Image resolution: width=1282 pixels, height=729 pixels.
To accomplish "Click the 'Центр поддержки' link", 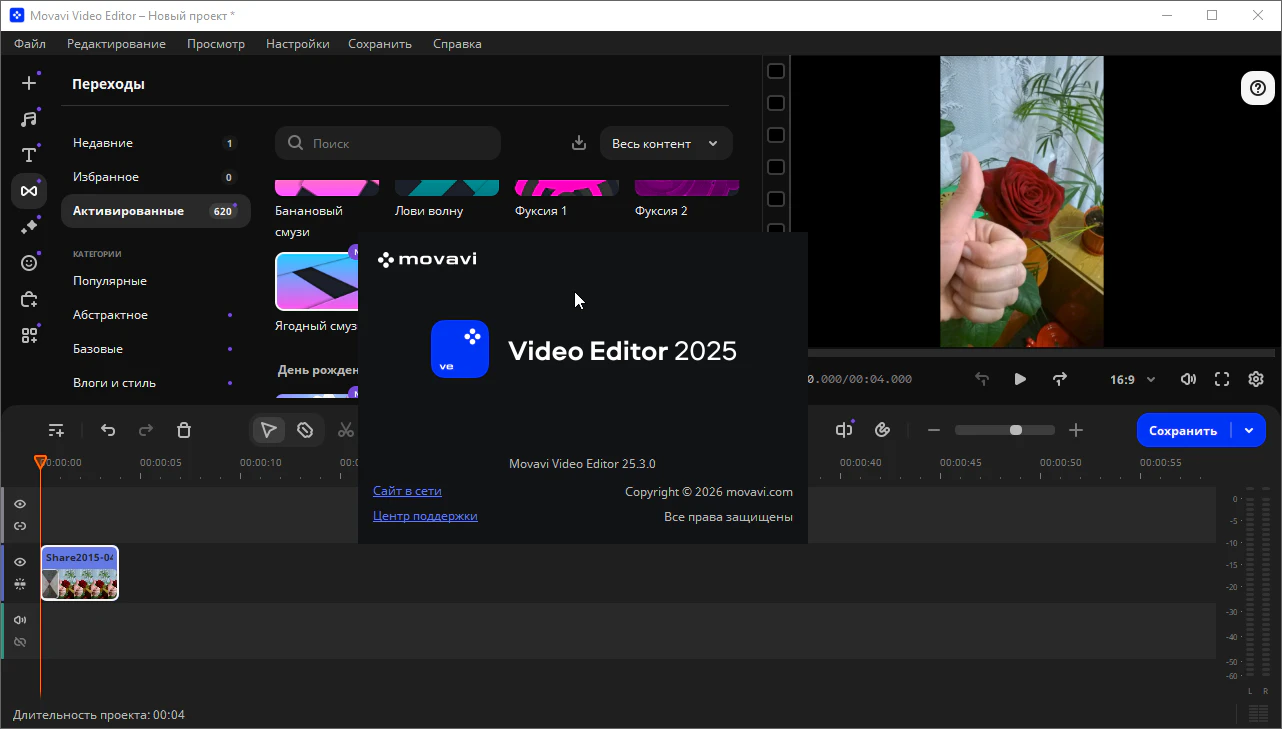I will 425,516.
